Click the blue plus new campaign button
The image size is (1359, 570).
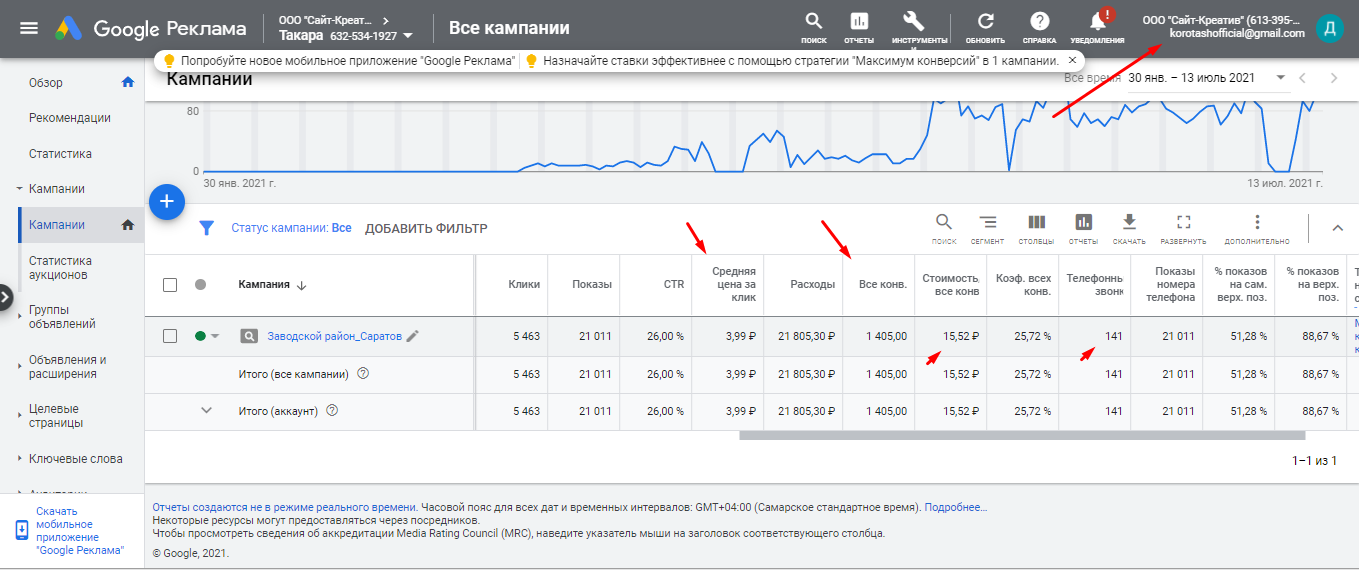167,202
